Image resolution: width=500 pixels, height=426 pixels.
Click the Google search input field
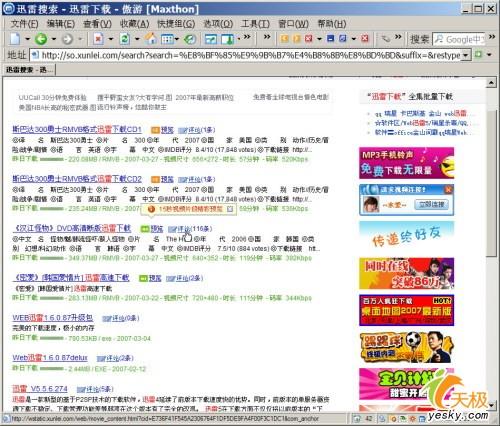460,39
